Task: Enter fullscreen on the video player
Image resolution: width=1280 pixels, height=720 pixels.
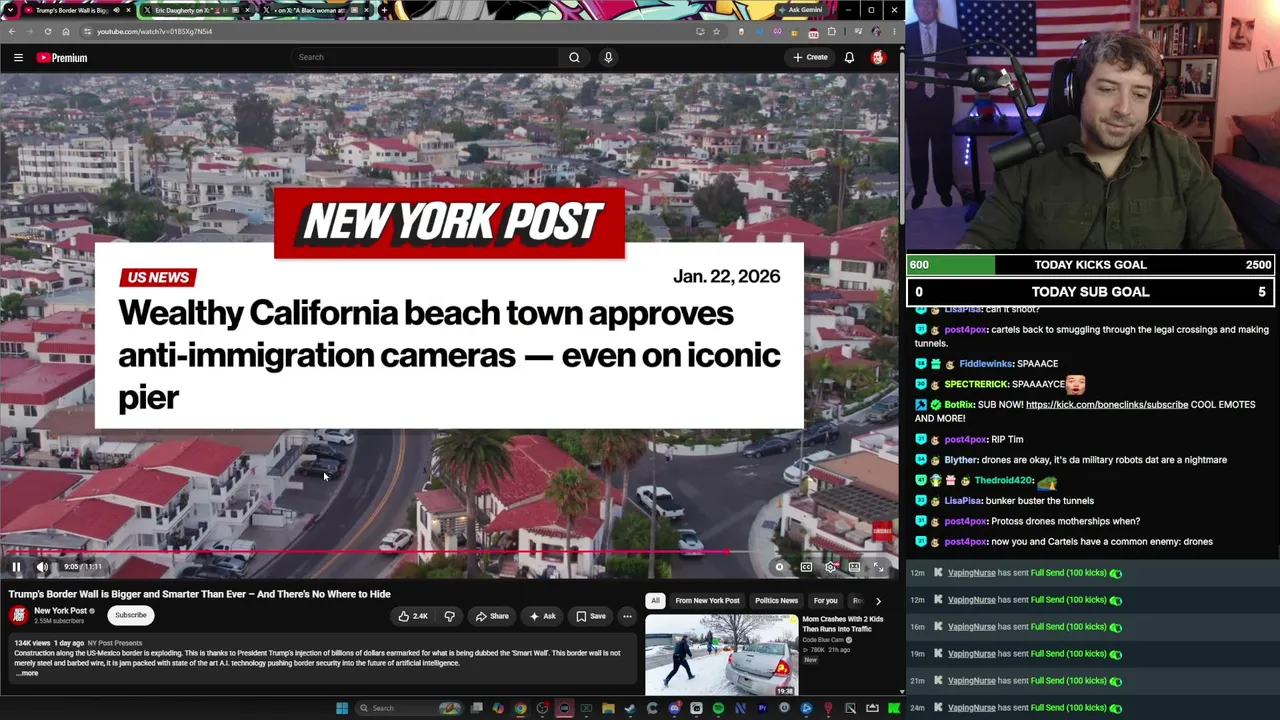Action: point(878,567)
